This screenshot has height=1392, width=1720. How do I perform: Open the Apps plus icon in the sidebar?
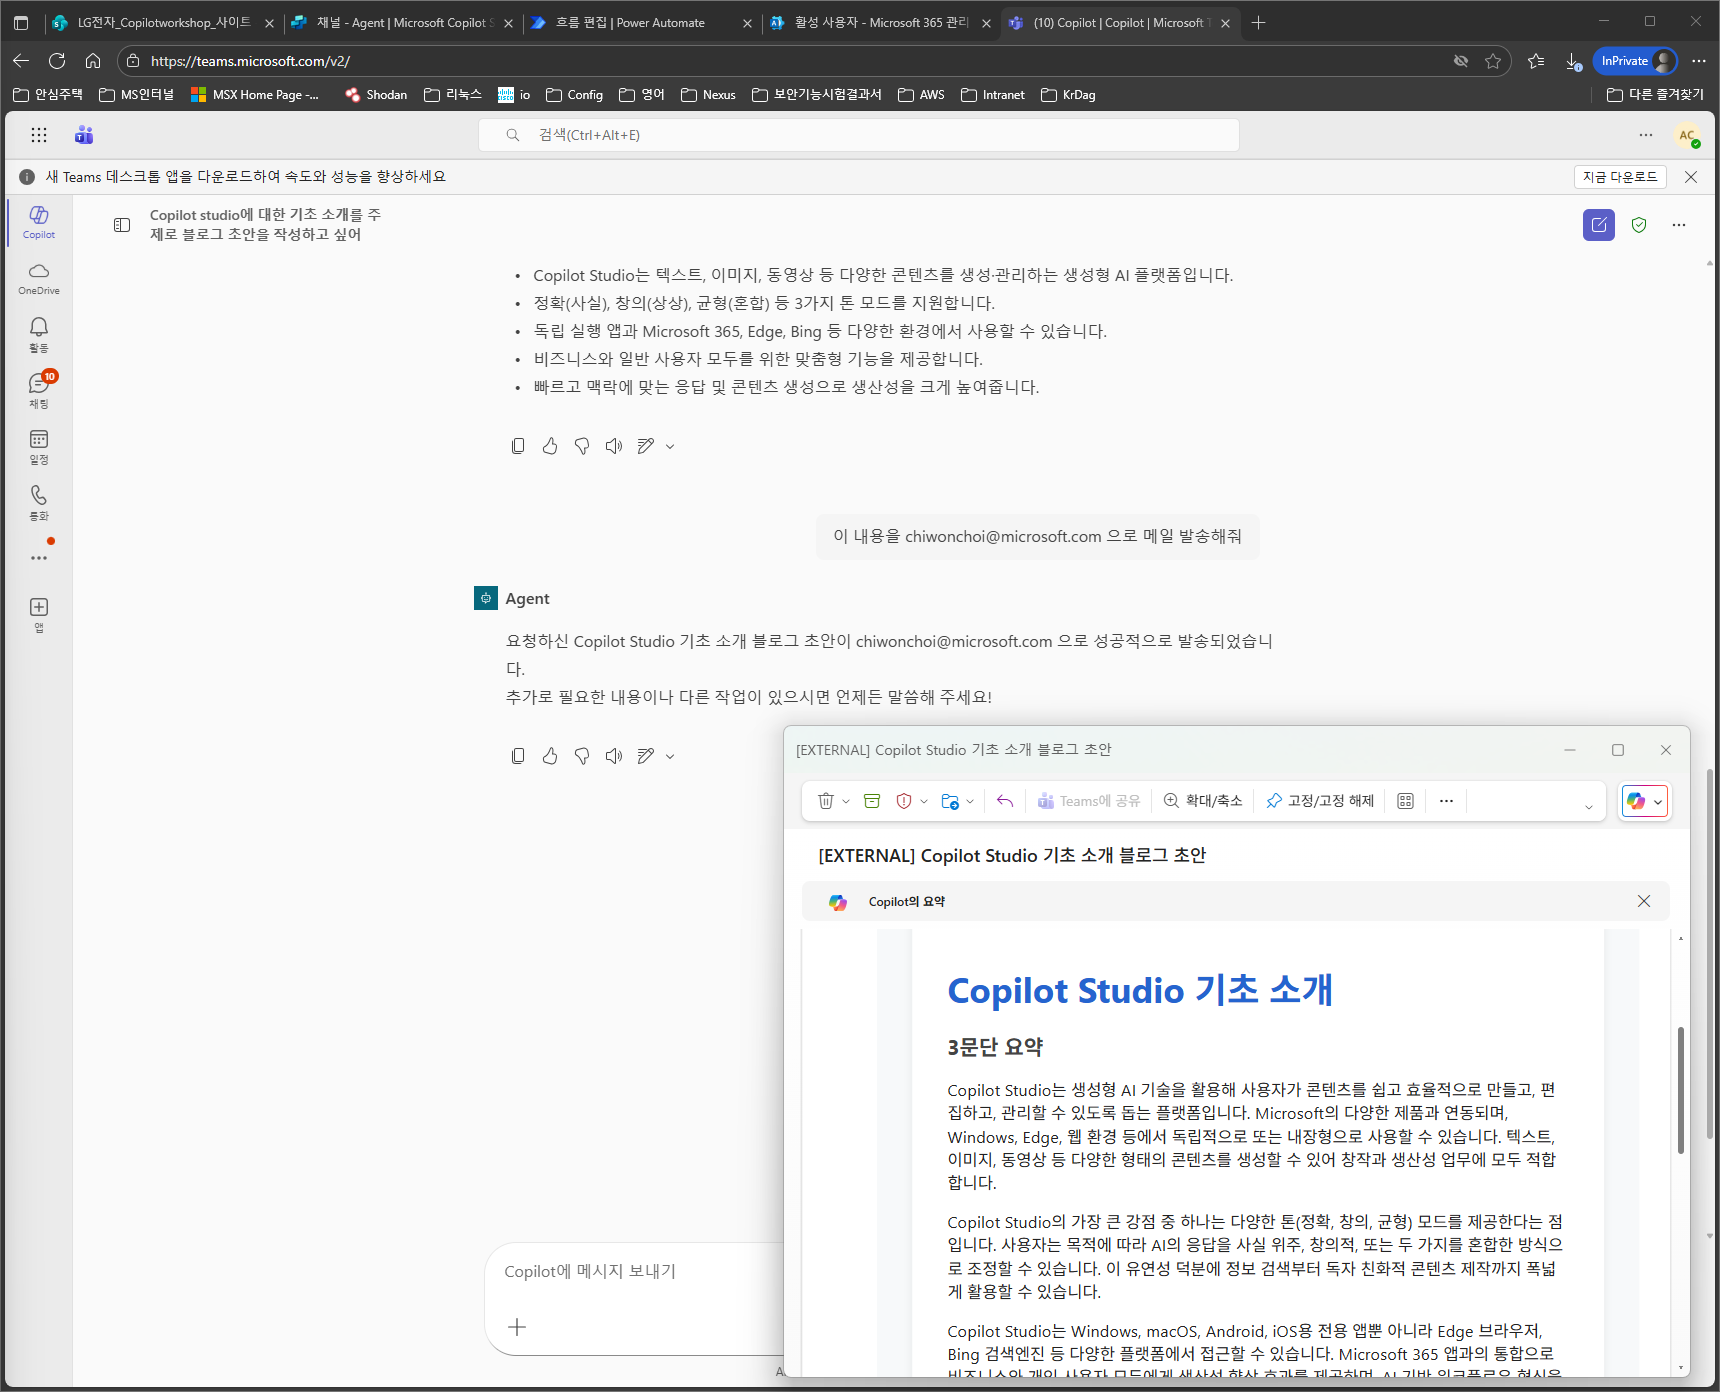click(39, 614)
